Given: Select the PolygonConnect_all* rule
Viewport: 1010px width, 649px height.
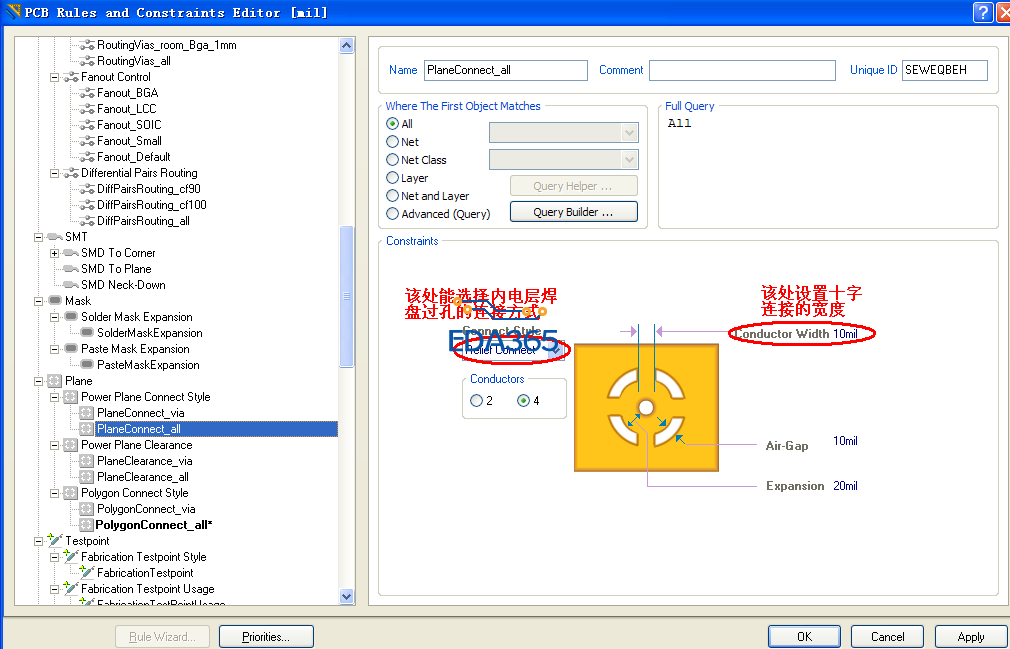Looking at the screenshot, I should [x=154, y=525].
